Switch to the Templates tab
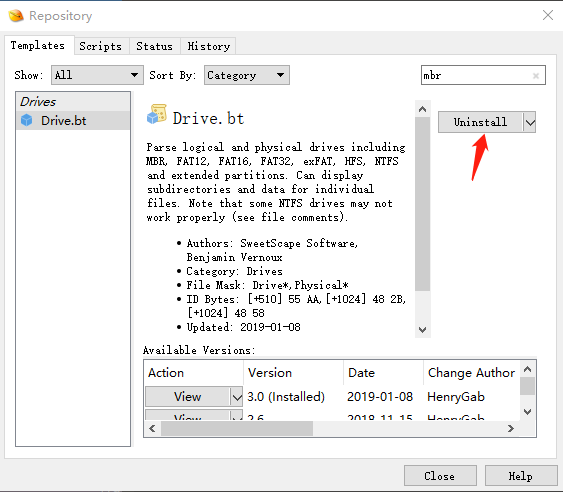Viewport: 563px width, 492px height. click(x=39, y=46)
